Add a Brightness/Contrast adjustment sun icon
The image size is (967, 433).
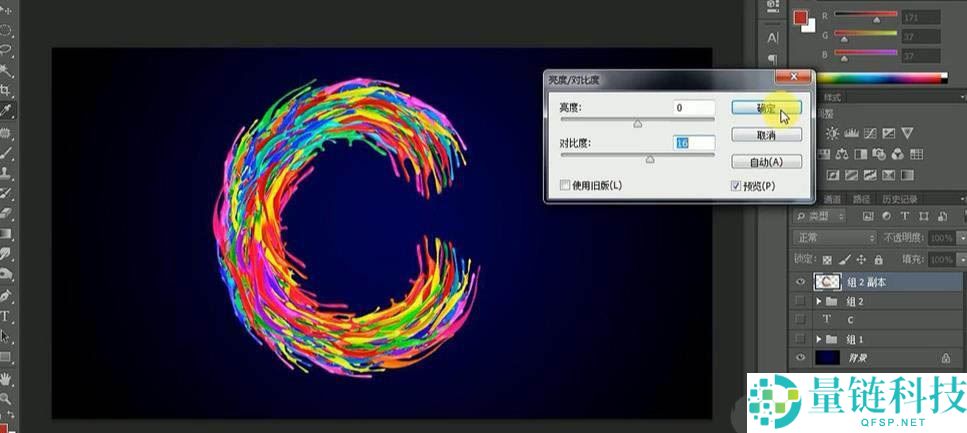point(833,133)
